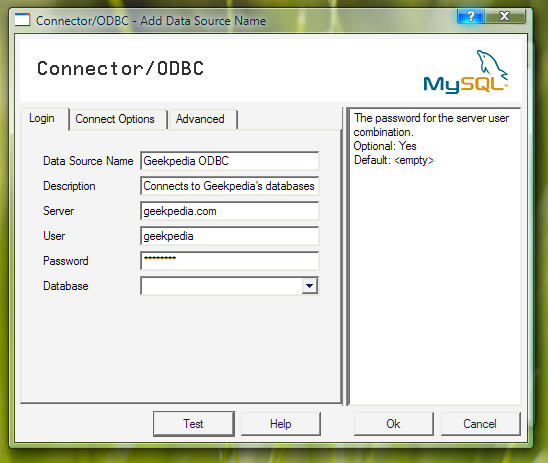Click 'The password for the server user' text

pos(431,118)
